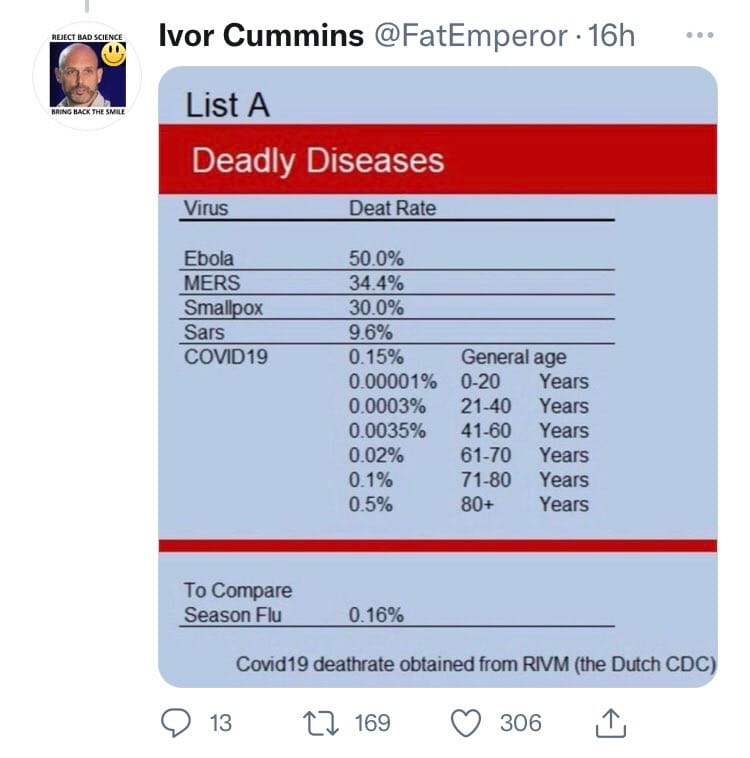Open the @FatEmperor handle link

click(471, 35)
